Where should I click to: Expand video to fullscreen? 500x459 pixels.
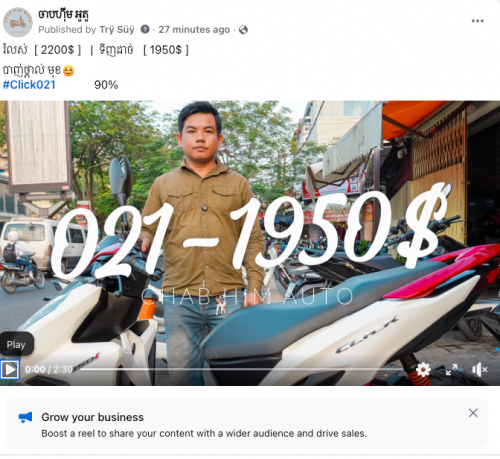pyautogui.click(x=451, y=369)
